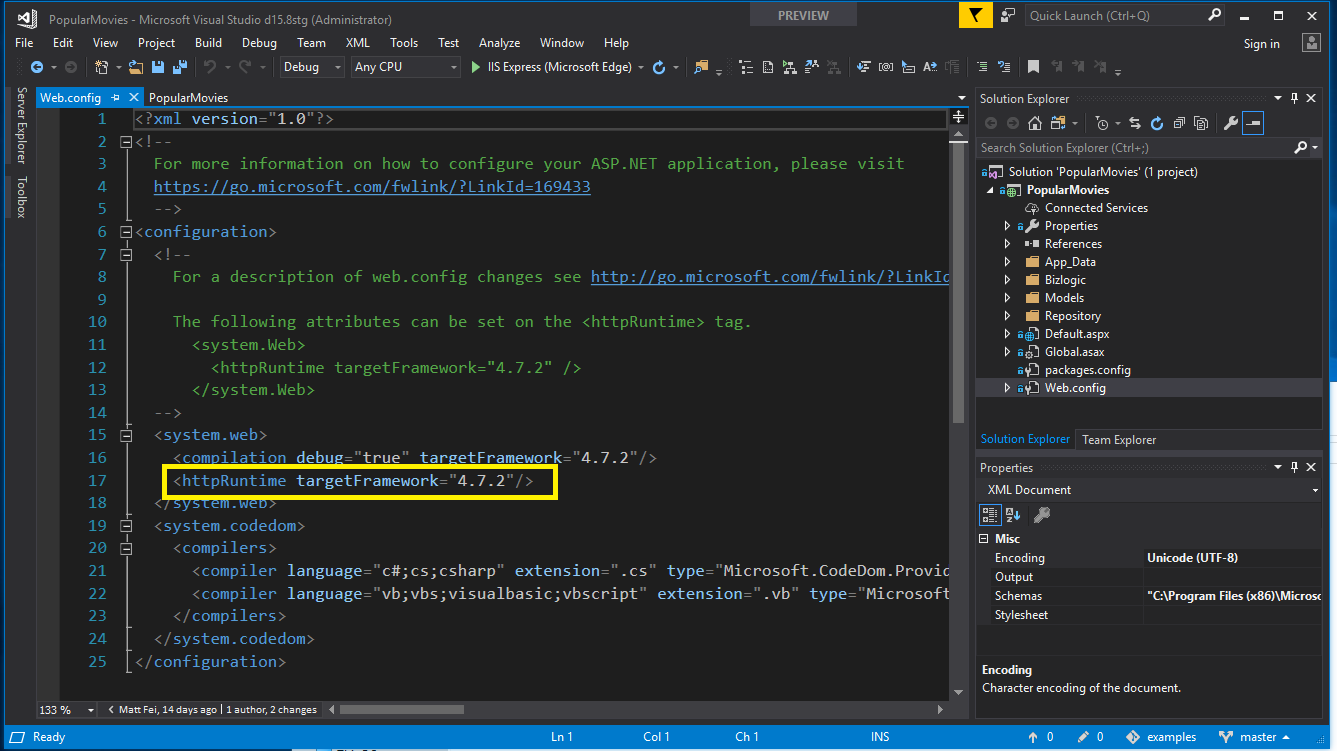1337x751 pixels.
Task: Open the IIS Express browser dropdown arrow
Action: pos(640,67)
